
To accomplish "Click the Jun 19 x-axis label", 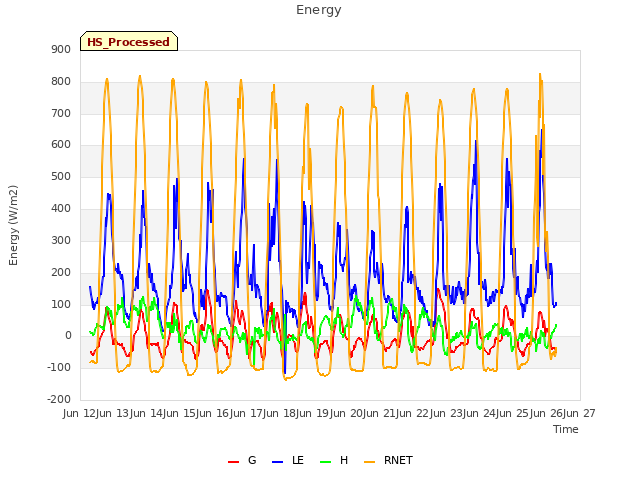I will click(314, 413).
